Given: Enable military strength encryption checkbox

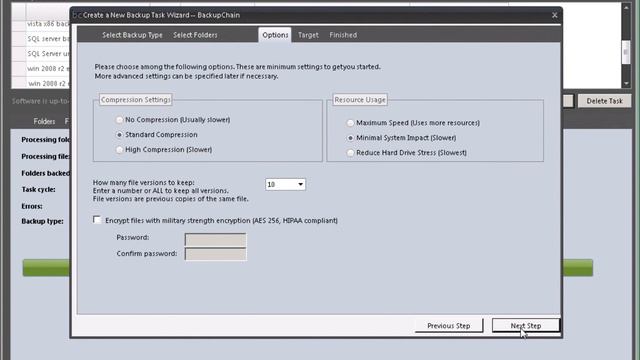Looking at the screenshot, I should click(97, 220).
